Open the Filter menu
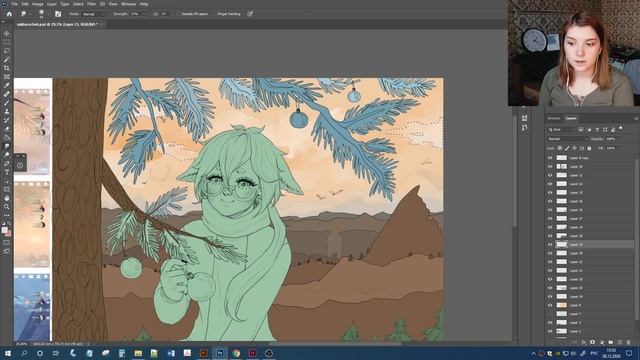640x360 pixels. click(x=91, y=4)
